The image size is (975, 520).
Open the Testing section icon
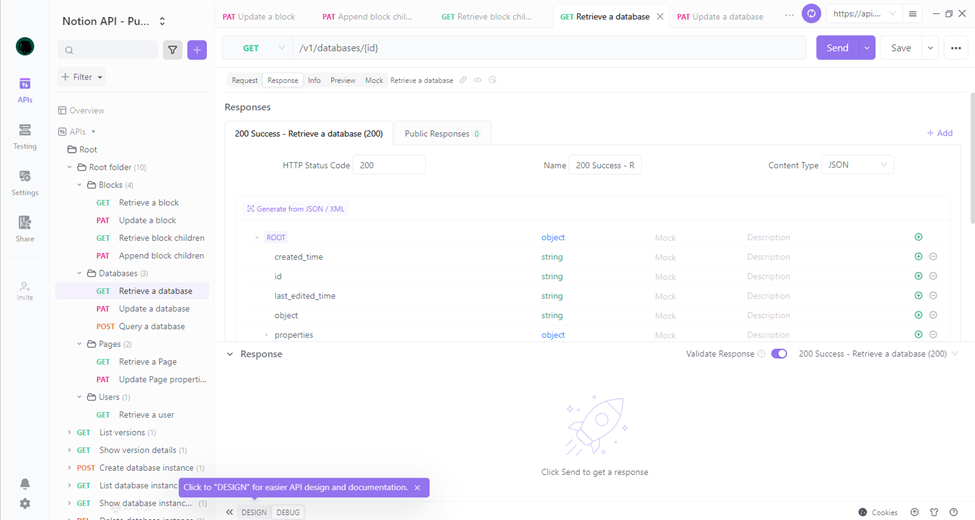click(x=25, y=129)
